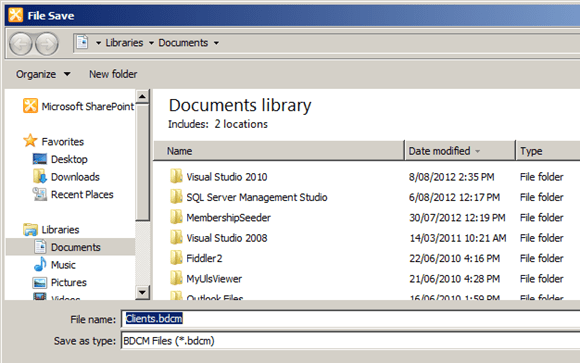The height and width of the screenshot is (363, 580).
Task: Select Pictures library in navigation pane
Action: (69, 282)
